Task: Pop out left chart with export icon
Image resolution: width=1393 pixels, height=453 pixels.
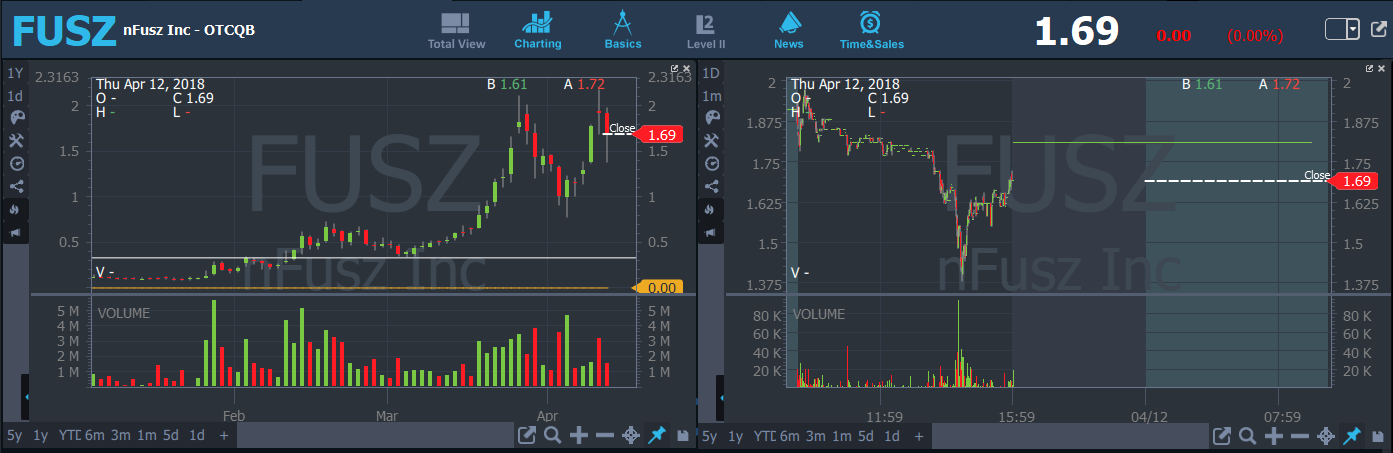Action: [x=527, y=436]
